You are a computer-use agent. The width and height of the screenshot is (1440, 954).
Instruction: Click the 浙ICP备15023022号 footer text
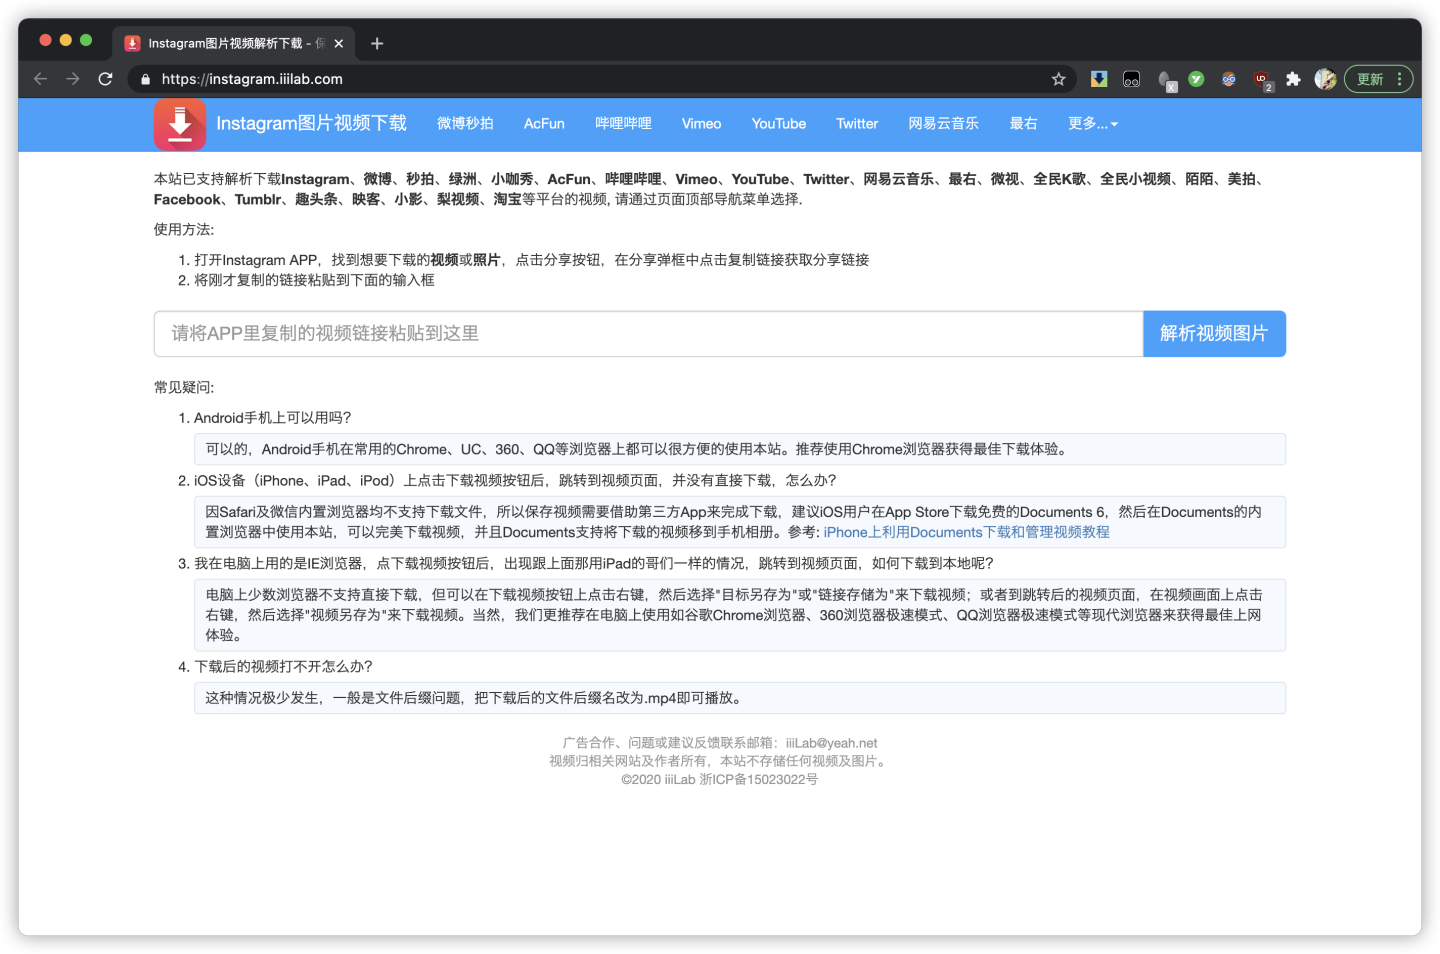(758, 779)
